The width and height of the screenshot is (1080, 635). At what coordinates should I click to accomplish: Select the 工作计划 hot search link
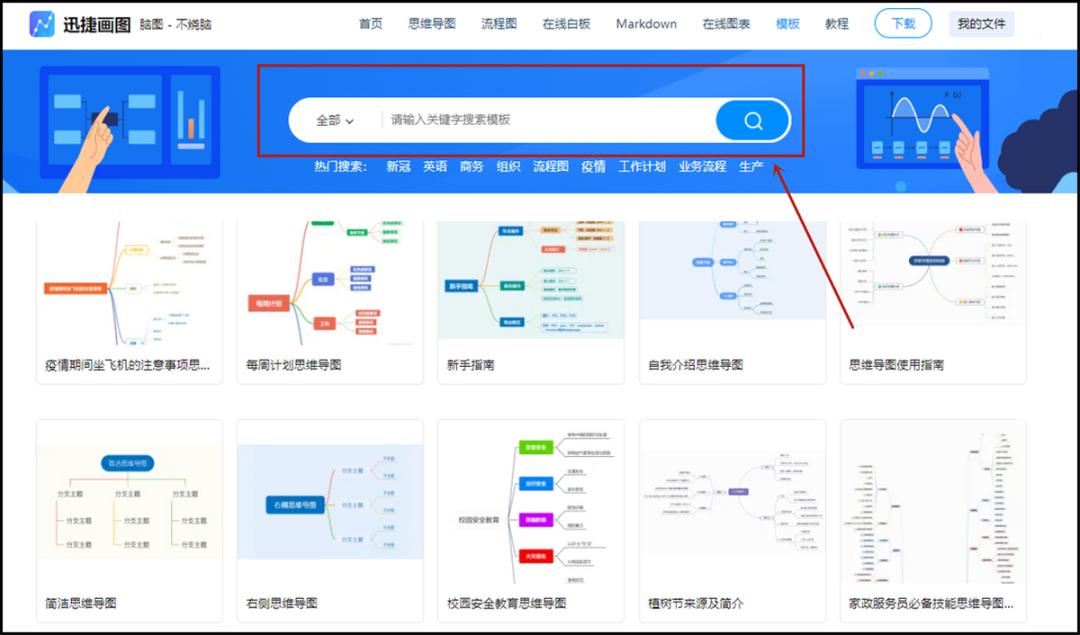coord(640,166)
